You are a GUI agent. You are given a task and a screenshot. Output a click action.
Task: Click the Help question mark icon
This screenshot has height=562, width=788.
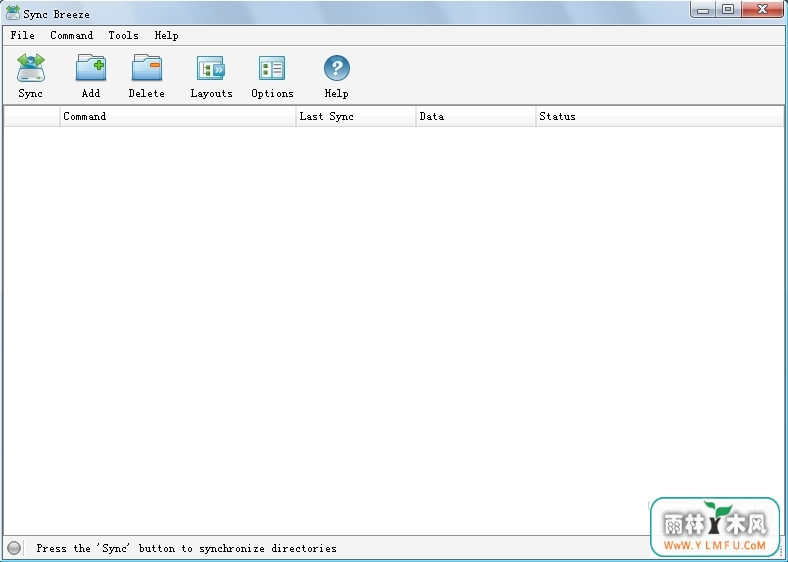[x=336, y=68]
